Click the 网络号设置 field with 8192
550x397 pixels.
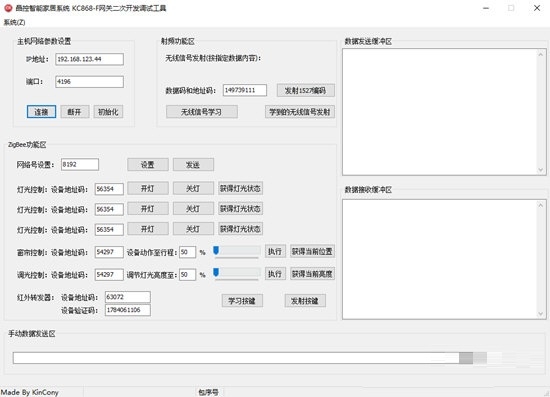(x=80, y=164)
